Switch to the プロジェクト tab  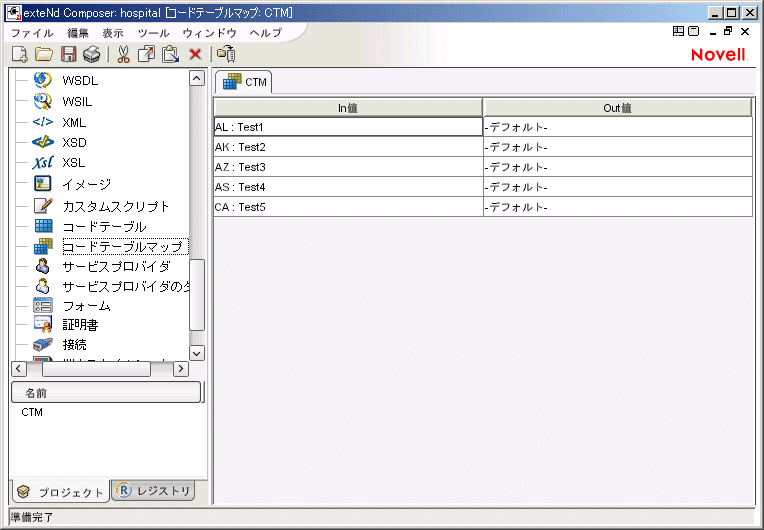pos(60,492)
